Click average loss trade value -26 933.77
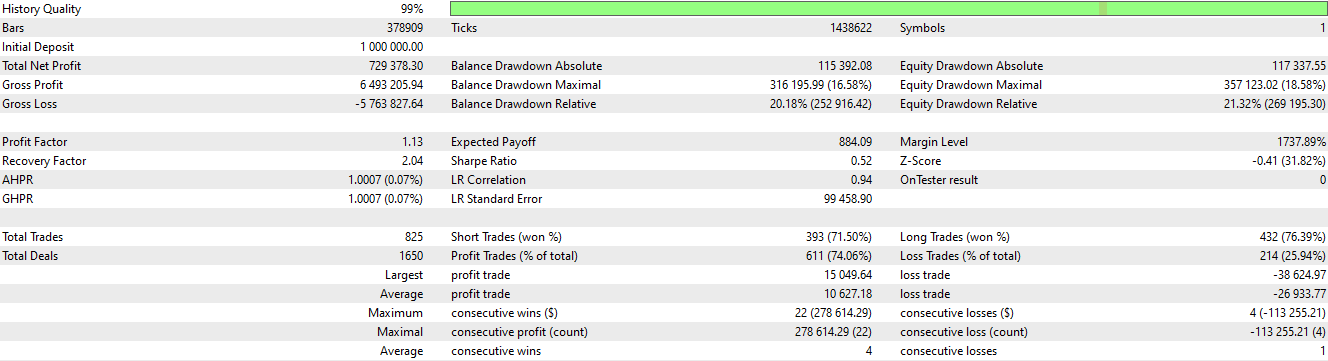Screen dimensions: 1328x361 (x=1300, y=294)
